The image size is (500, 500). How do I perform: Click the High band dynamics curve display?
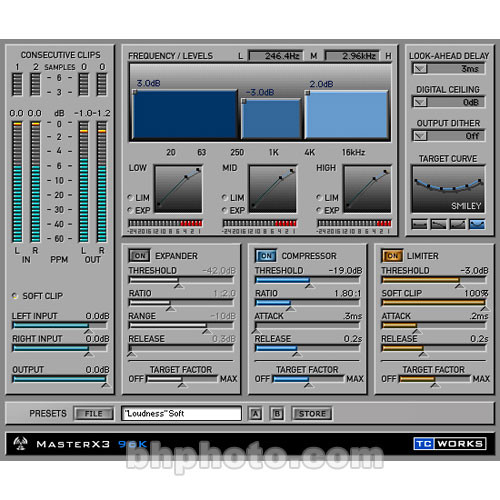(x=367, y=189)
